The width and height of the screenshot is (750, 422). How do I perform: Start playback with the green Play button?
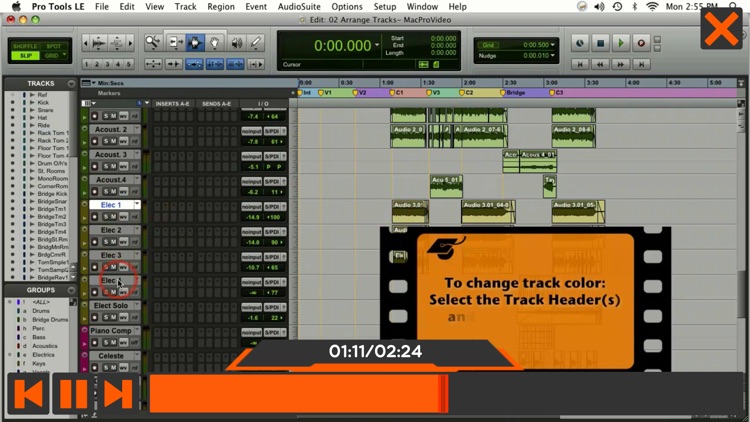coord(621,43)
